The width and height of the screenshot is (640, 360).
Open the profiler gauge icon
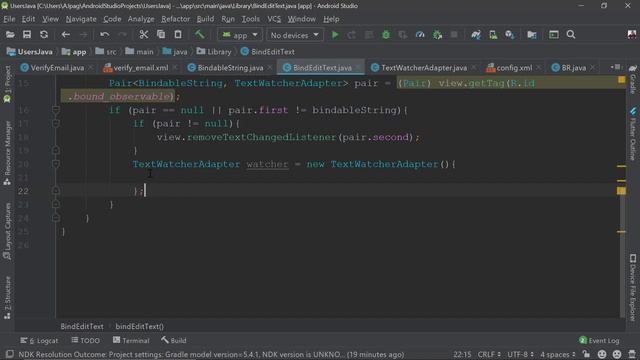point(420,35)
